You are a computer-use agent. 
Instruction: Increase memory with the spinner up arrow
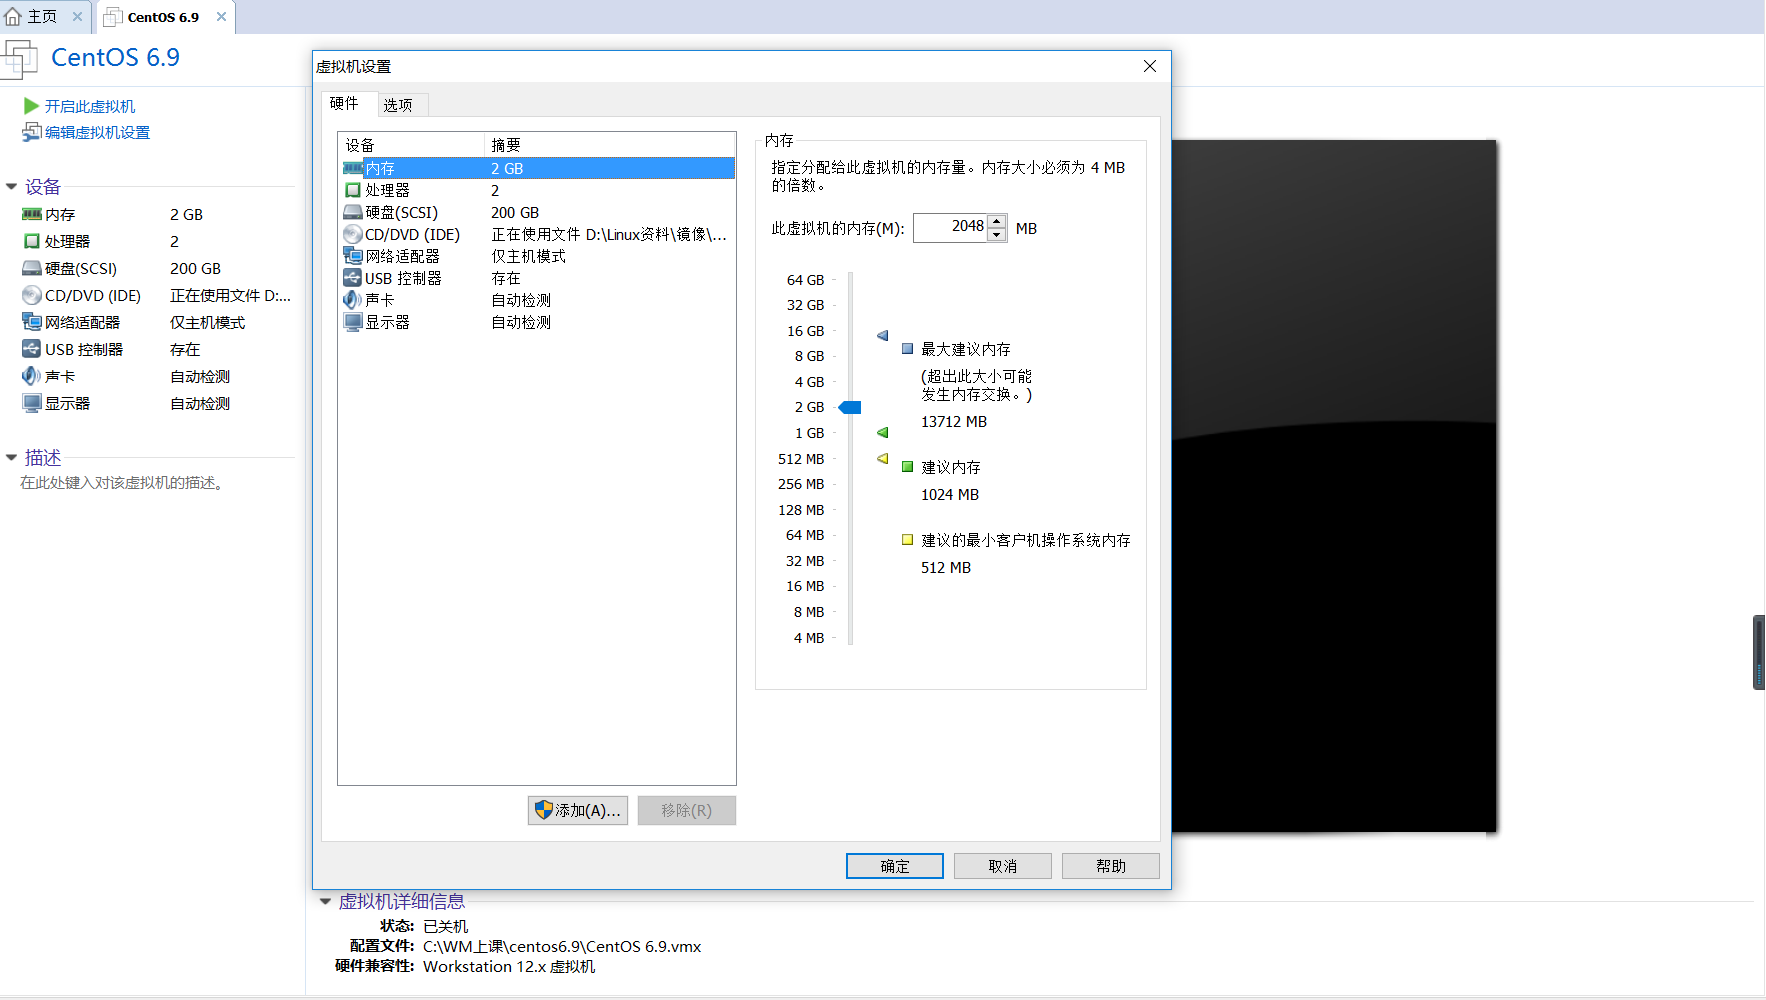(997, 221)
